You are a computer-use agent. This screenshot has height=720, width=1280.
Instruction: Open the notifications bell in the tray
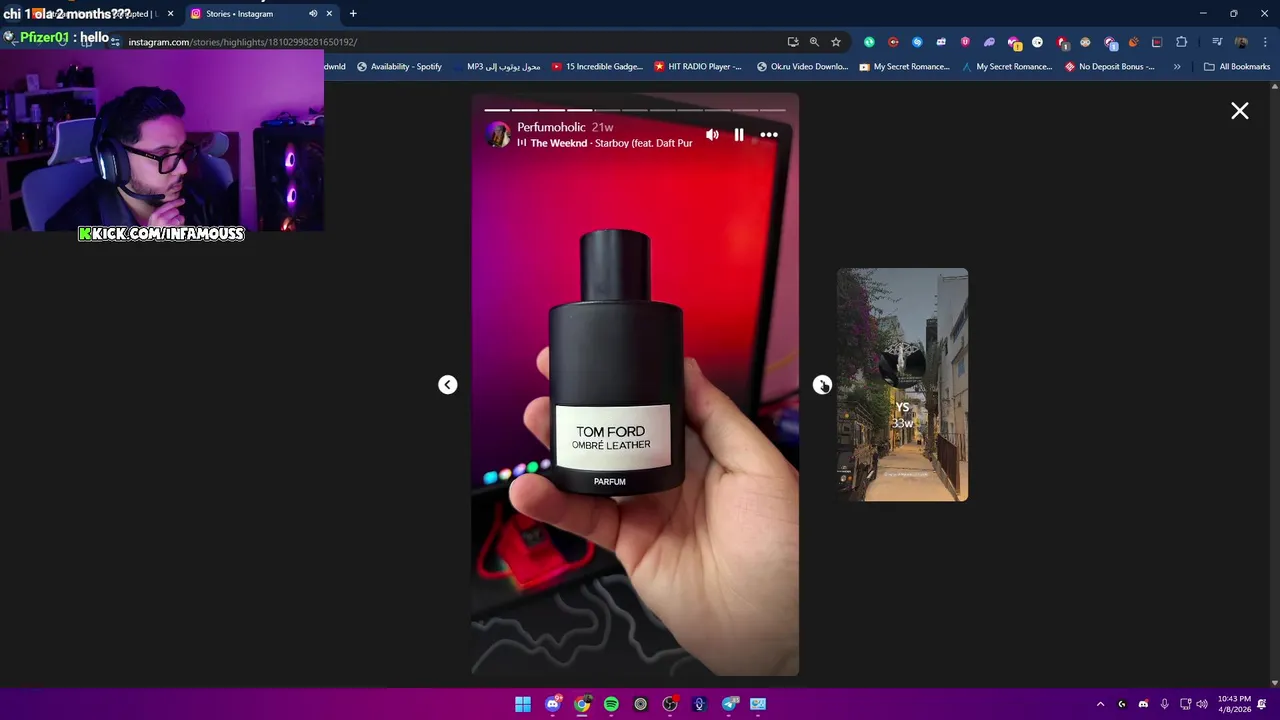1262,704
